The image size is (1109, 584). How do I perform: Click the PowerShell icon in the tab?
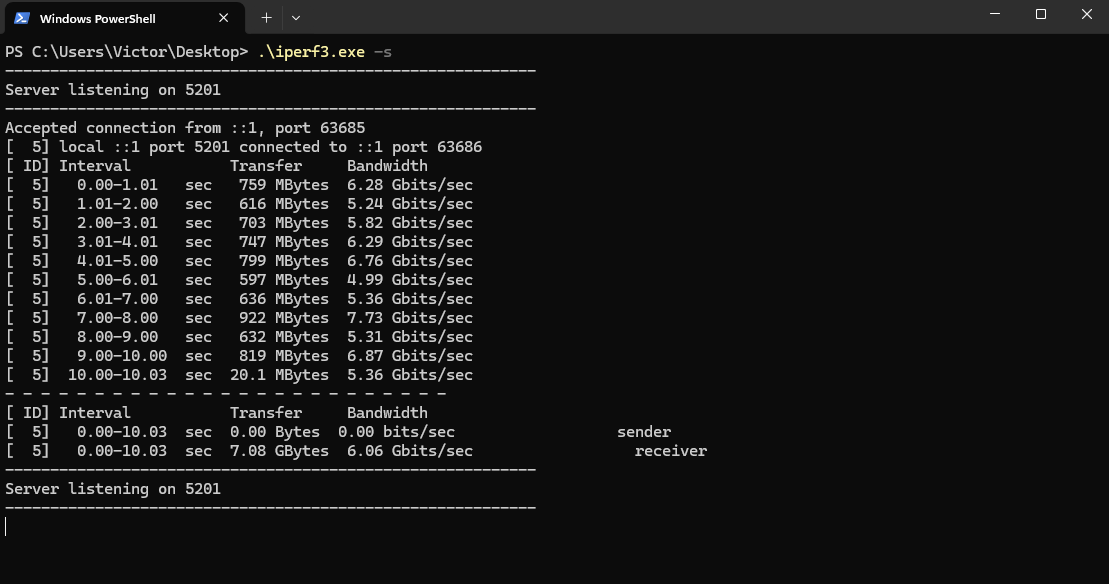tap(22, 18)
